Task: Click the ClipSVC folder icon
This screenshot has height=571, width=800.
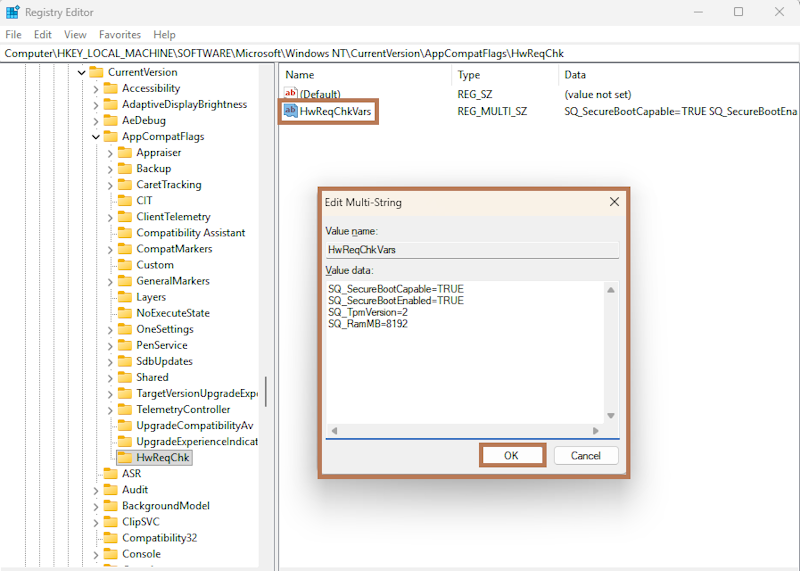Action: (111, 522)
